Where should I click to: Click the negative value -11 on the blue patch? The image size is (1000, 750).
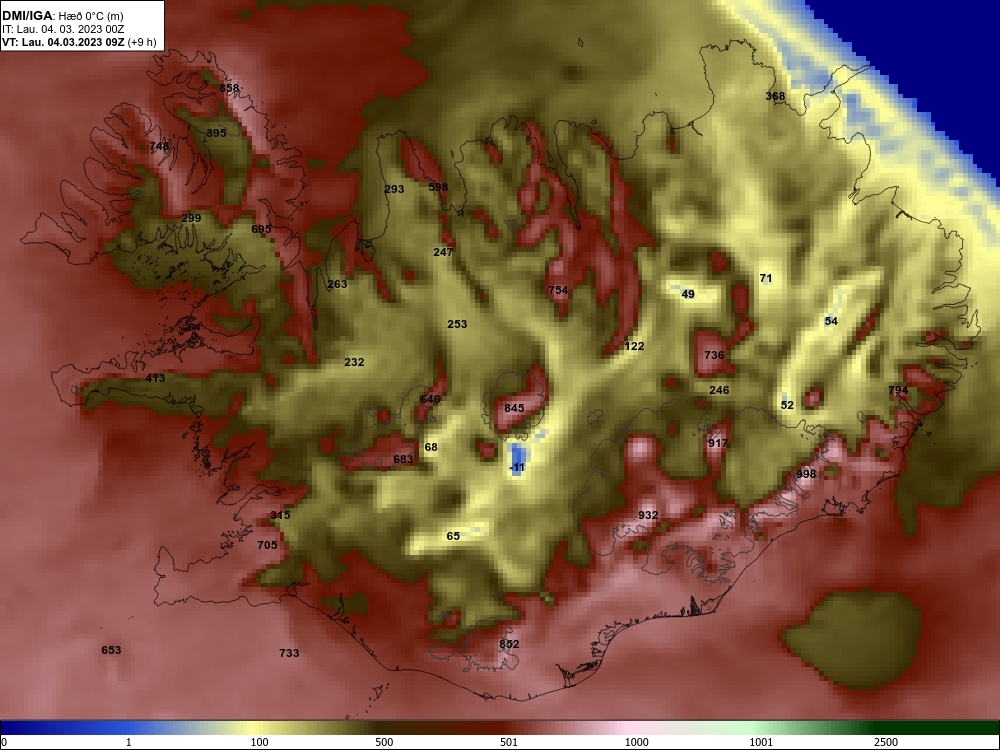517,467
